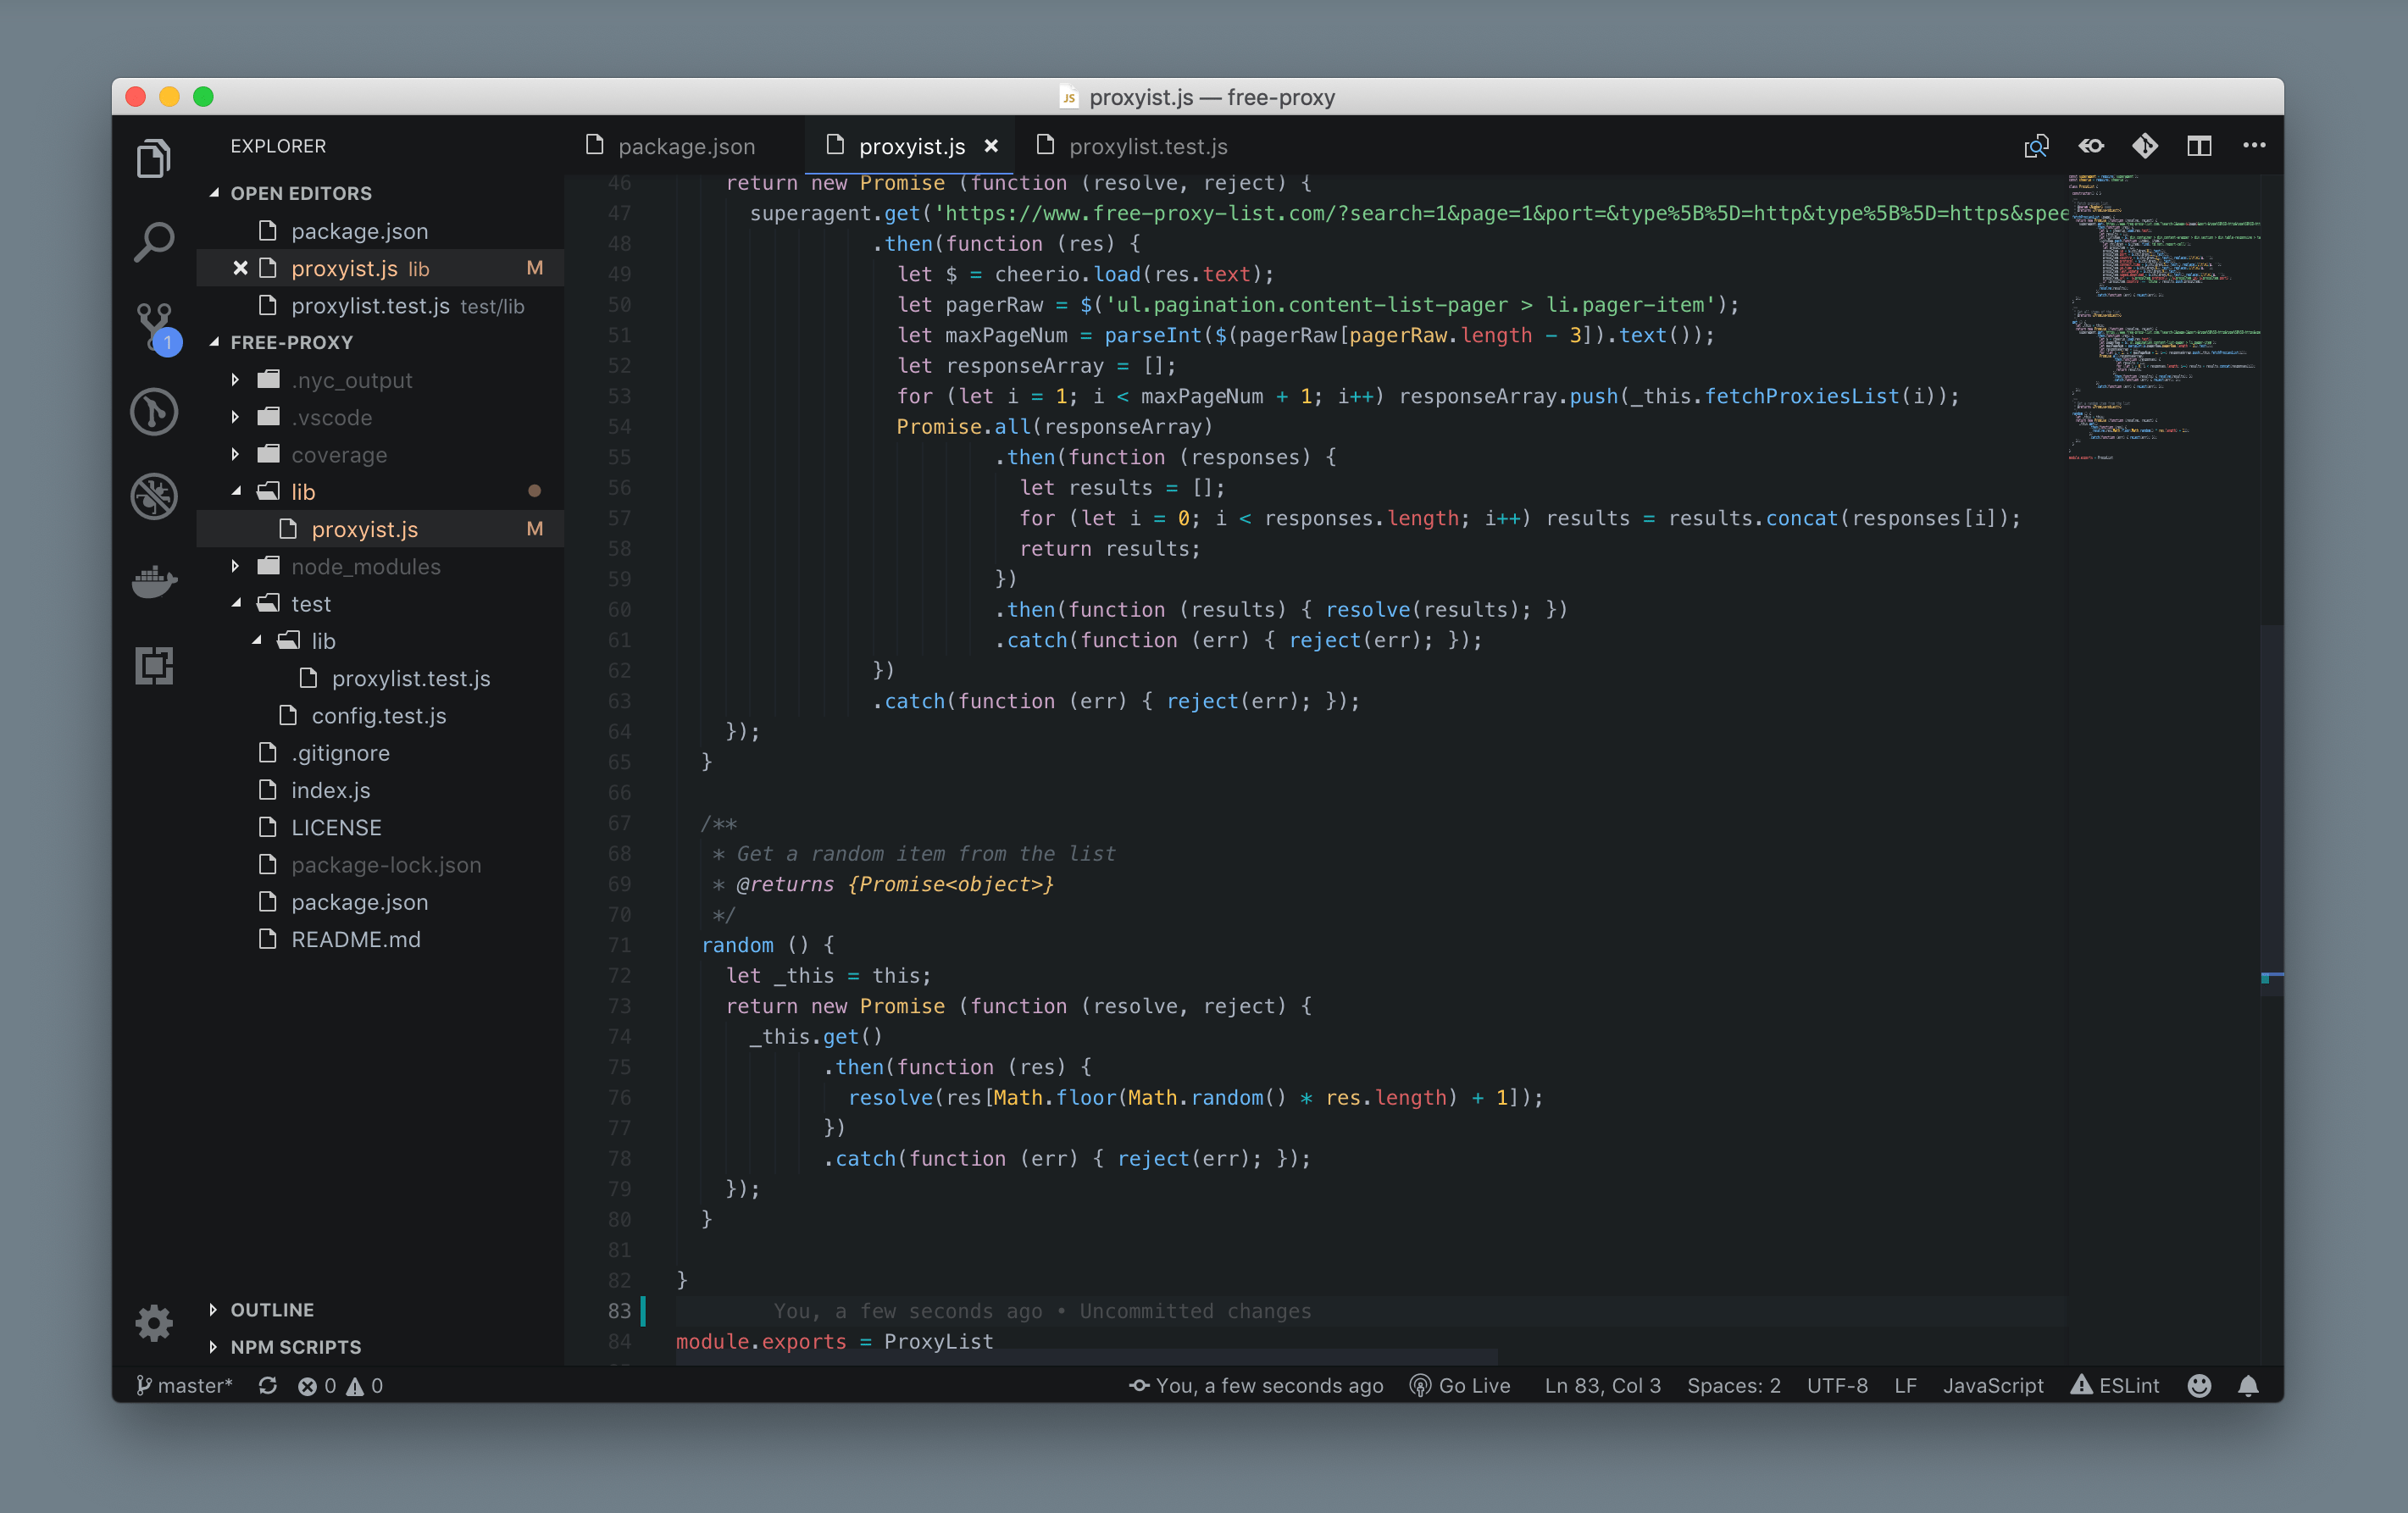Switch to the package.json tab
2408x1513 pixels.
pos(685,145)
